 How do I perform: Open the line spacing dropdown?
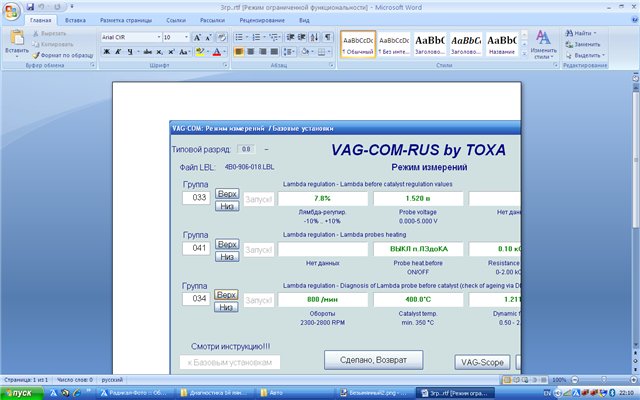(x=289, y=52)
